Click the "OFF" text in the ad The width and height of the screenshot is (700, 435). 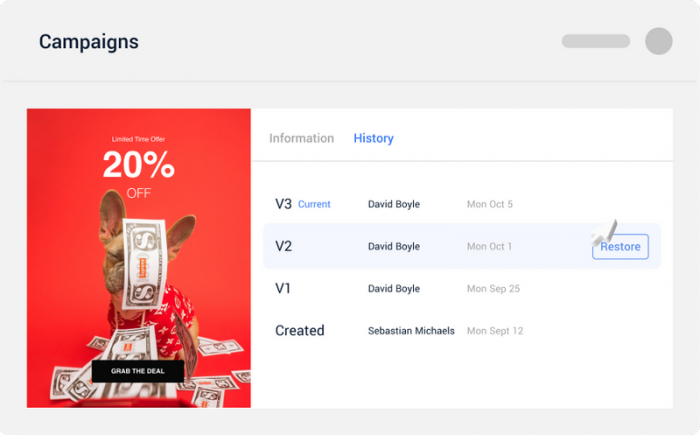[138, 193]
